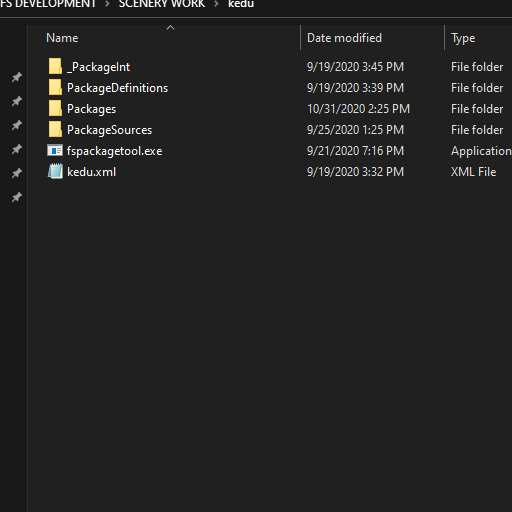The height and width of the screenshot is (512, 512).
Task: Click the date 9/19/2020 3:45 PM
Action: click(355, 67)
